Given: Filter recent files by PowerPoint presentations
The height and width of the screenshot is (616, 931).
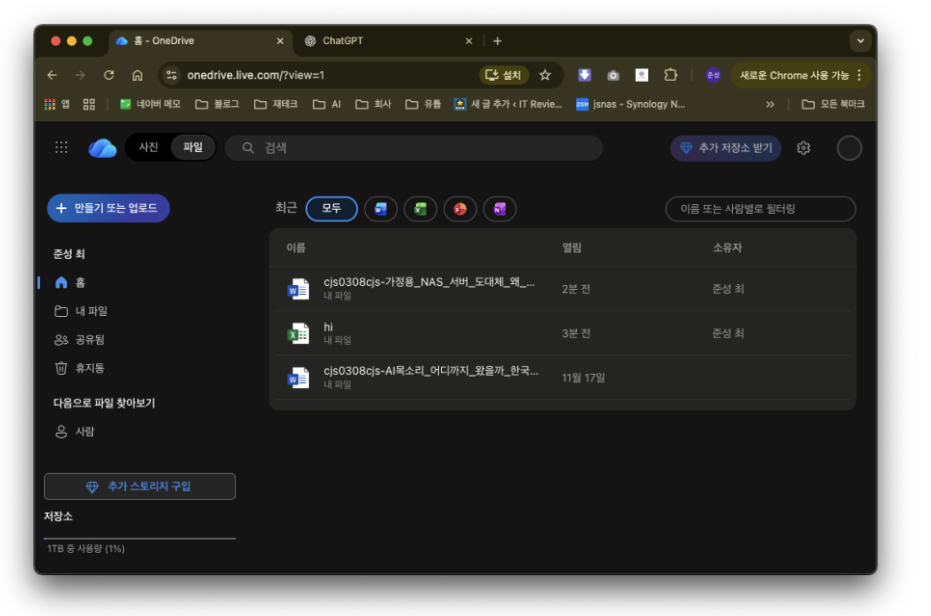Looking at the screenshot, I should (460, 209).
